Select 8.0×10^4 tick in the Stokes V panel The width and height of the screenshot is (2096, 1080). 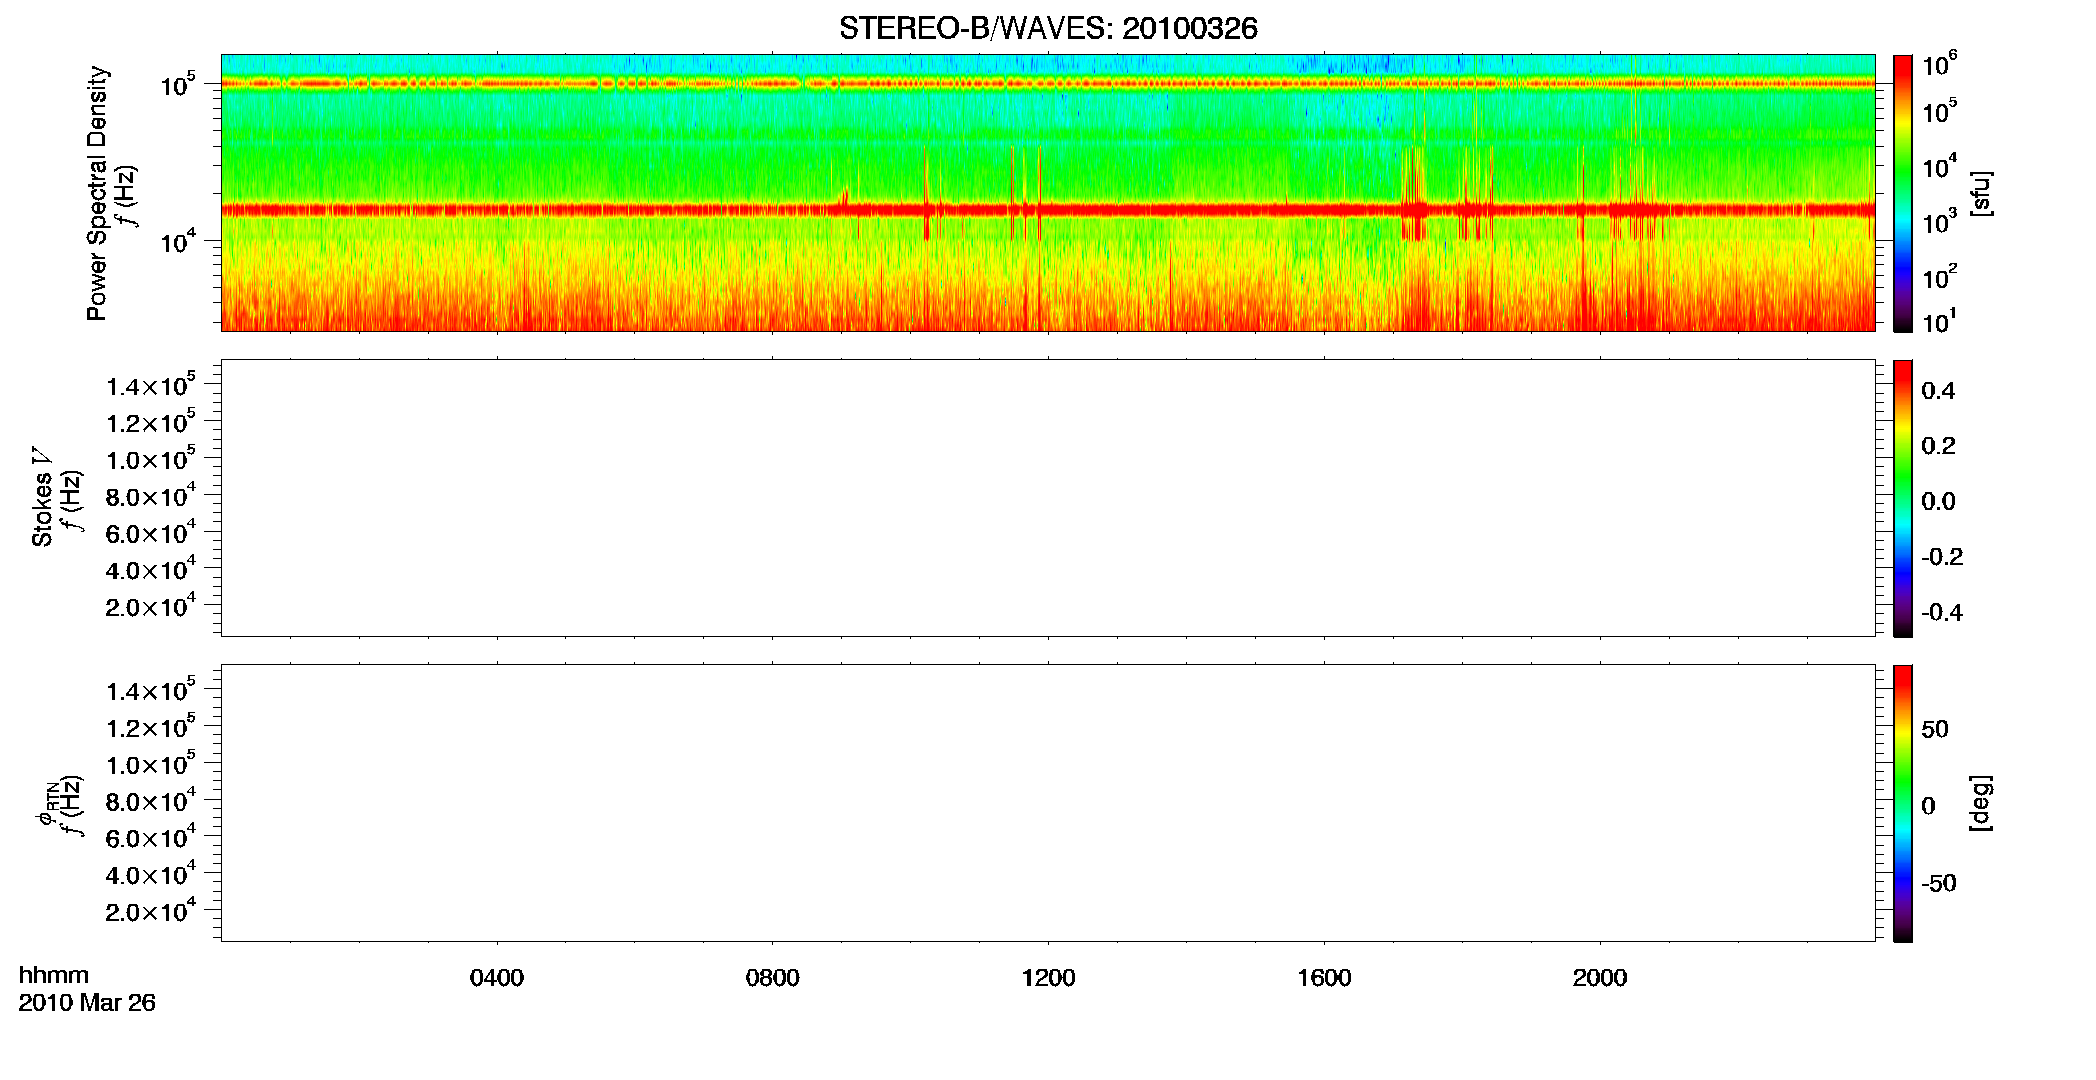[151, 497]
